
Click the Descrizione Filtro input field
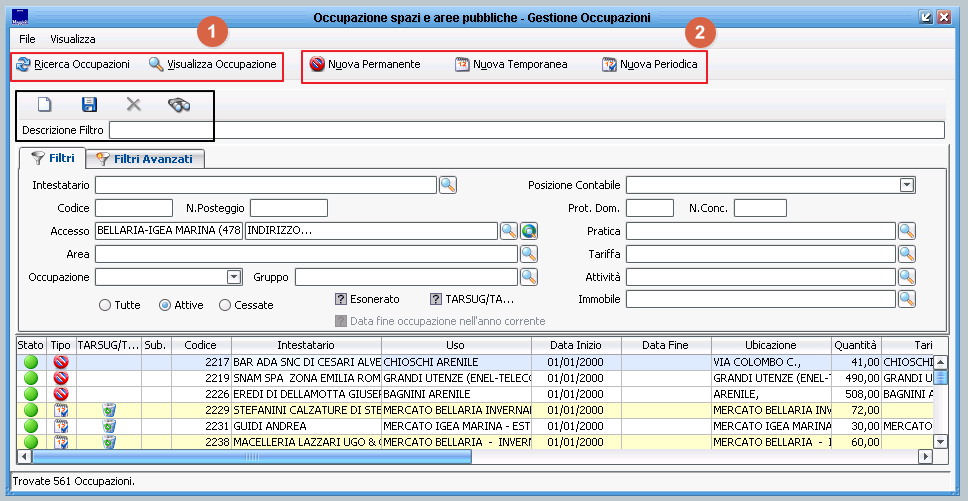tap(526, 130)
